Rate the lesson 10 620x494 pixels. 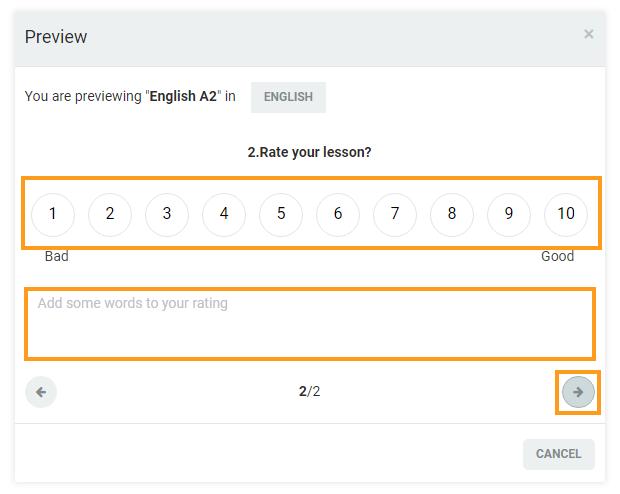(566, 213)
